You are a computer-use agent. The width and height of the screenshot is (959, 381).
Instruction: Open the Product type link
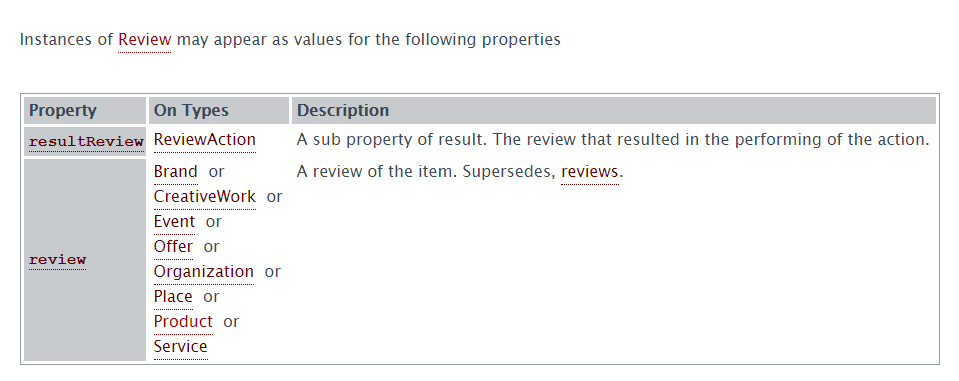coord(183,322)
